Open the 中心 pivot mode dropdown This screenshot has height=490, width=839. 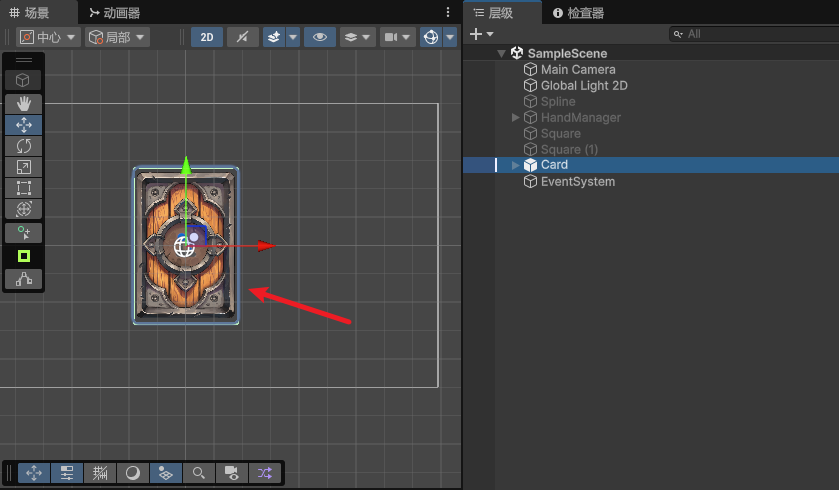click(48, 37)
